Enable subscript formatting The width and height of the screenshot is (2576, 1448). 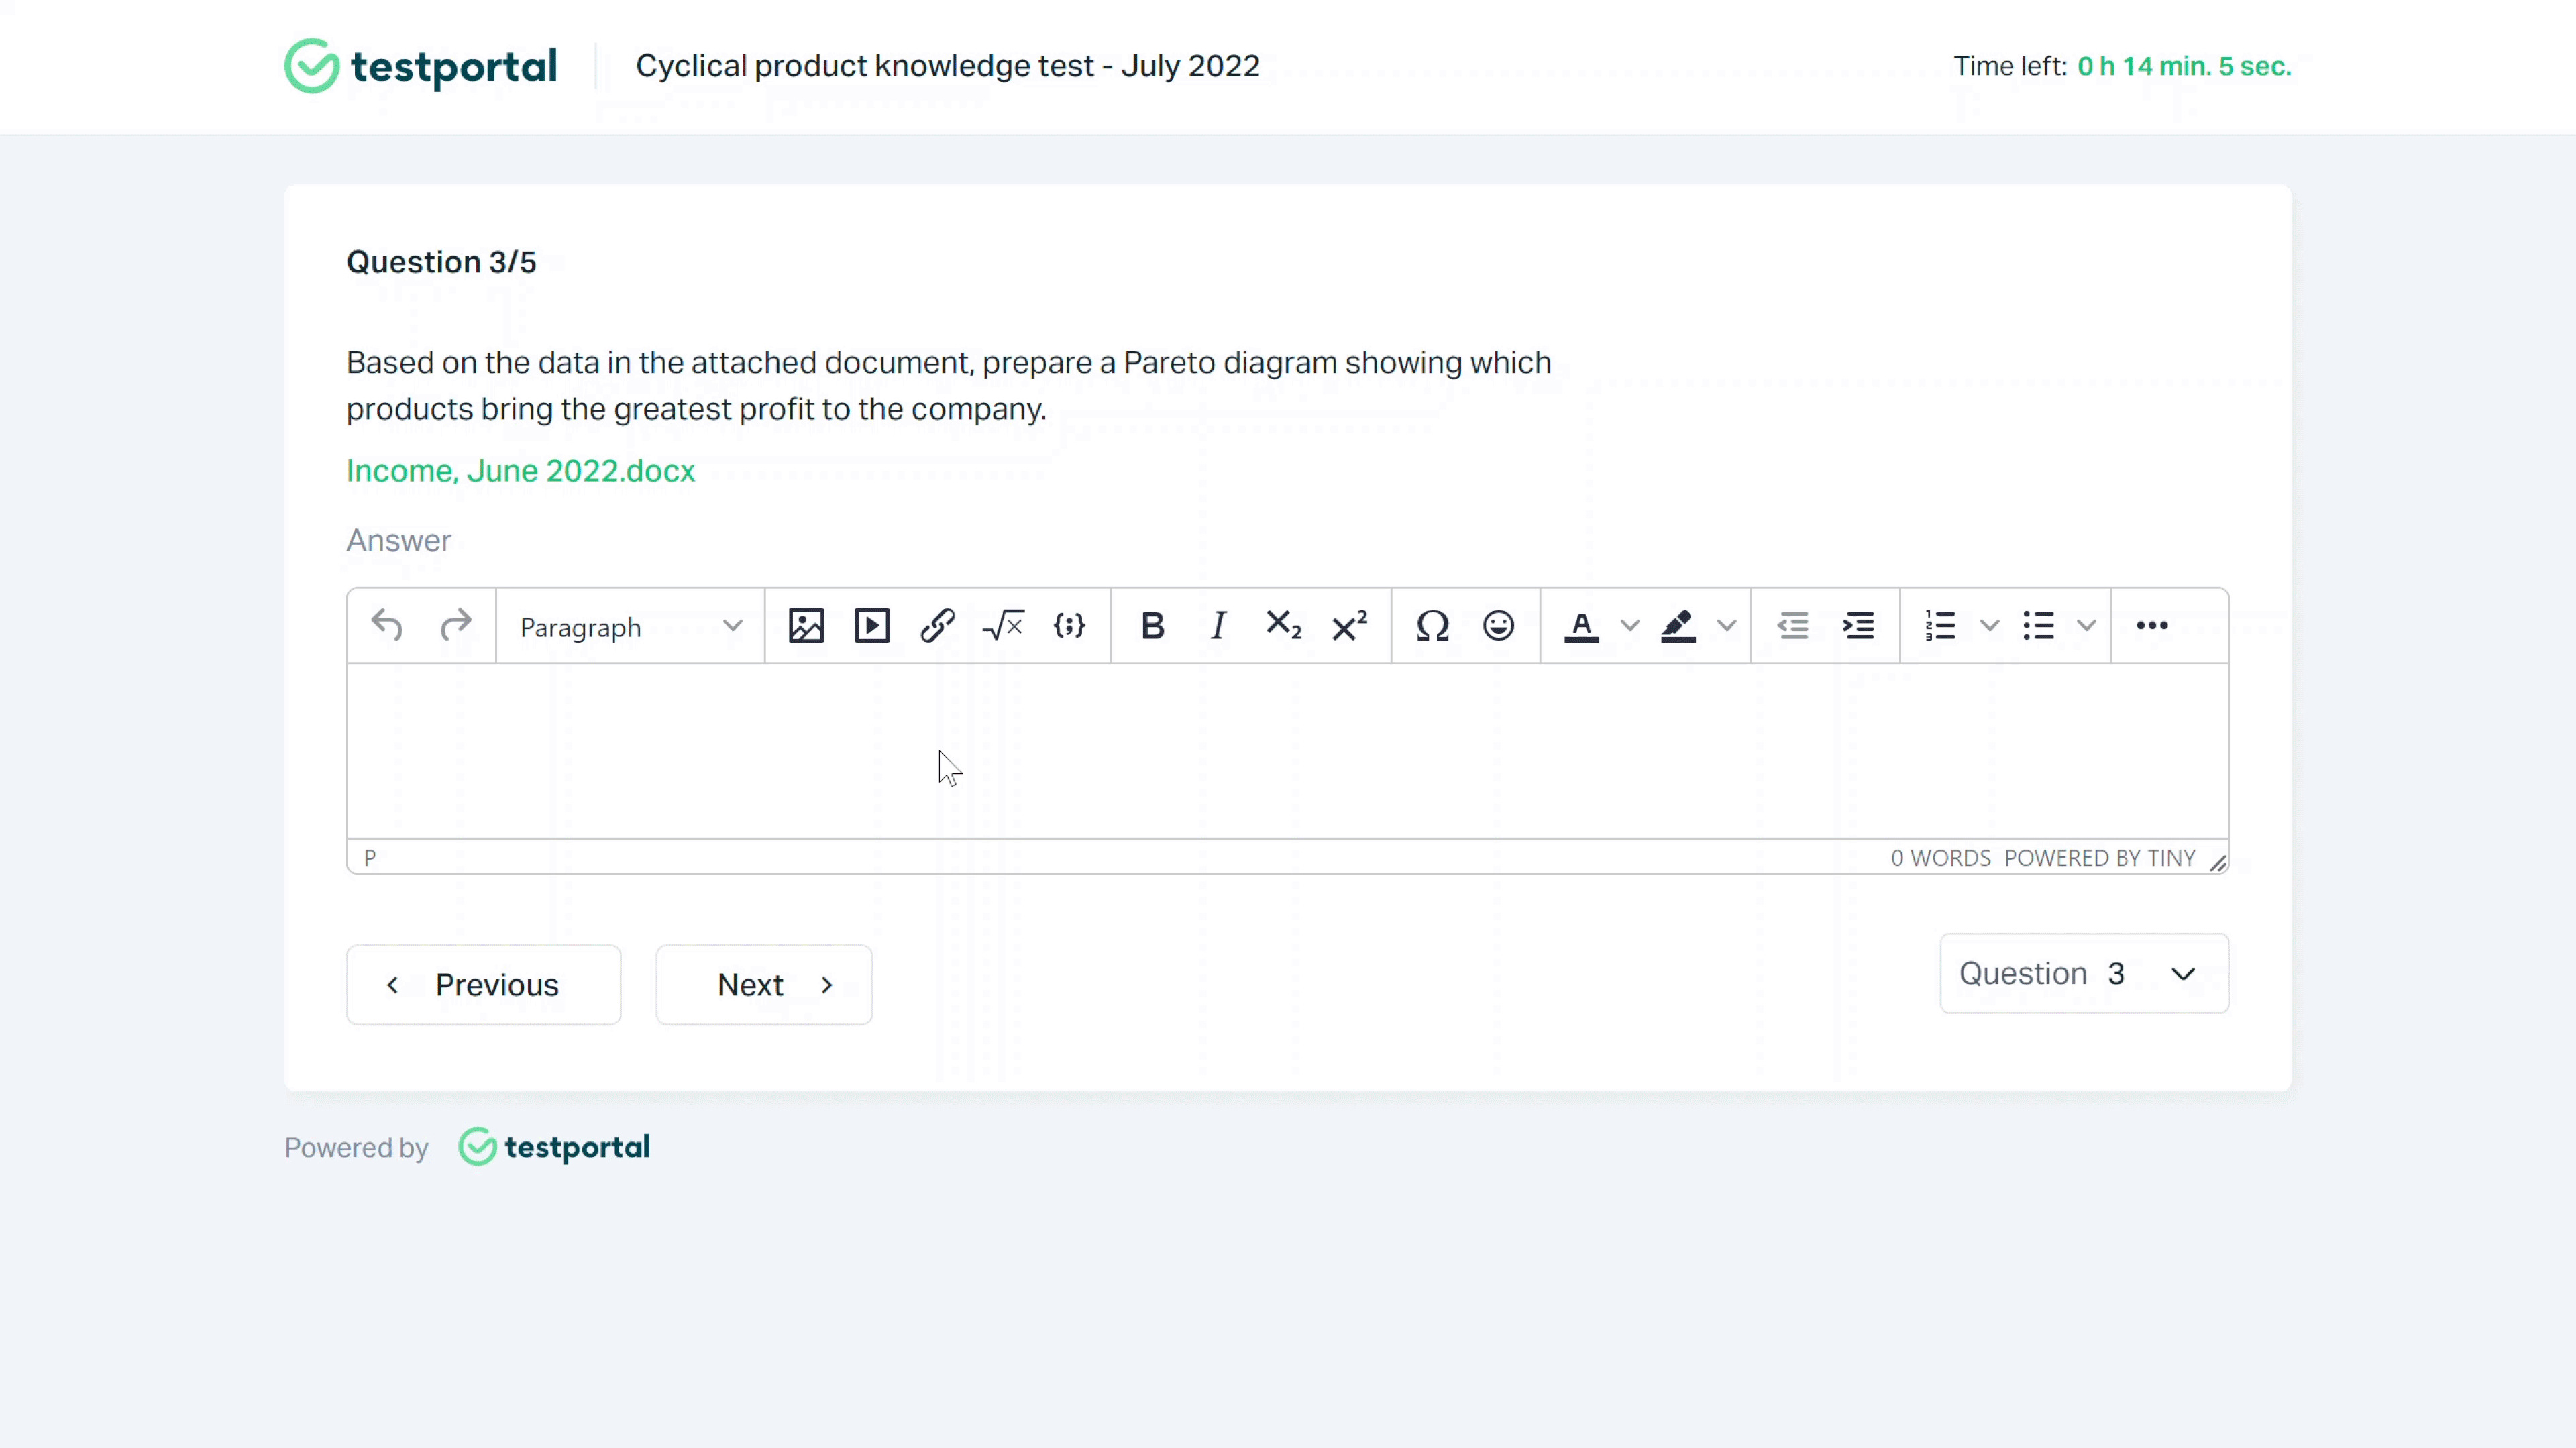[x=1283, y=626]
